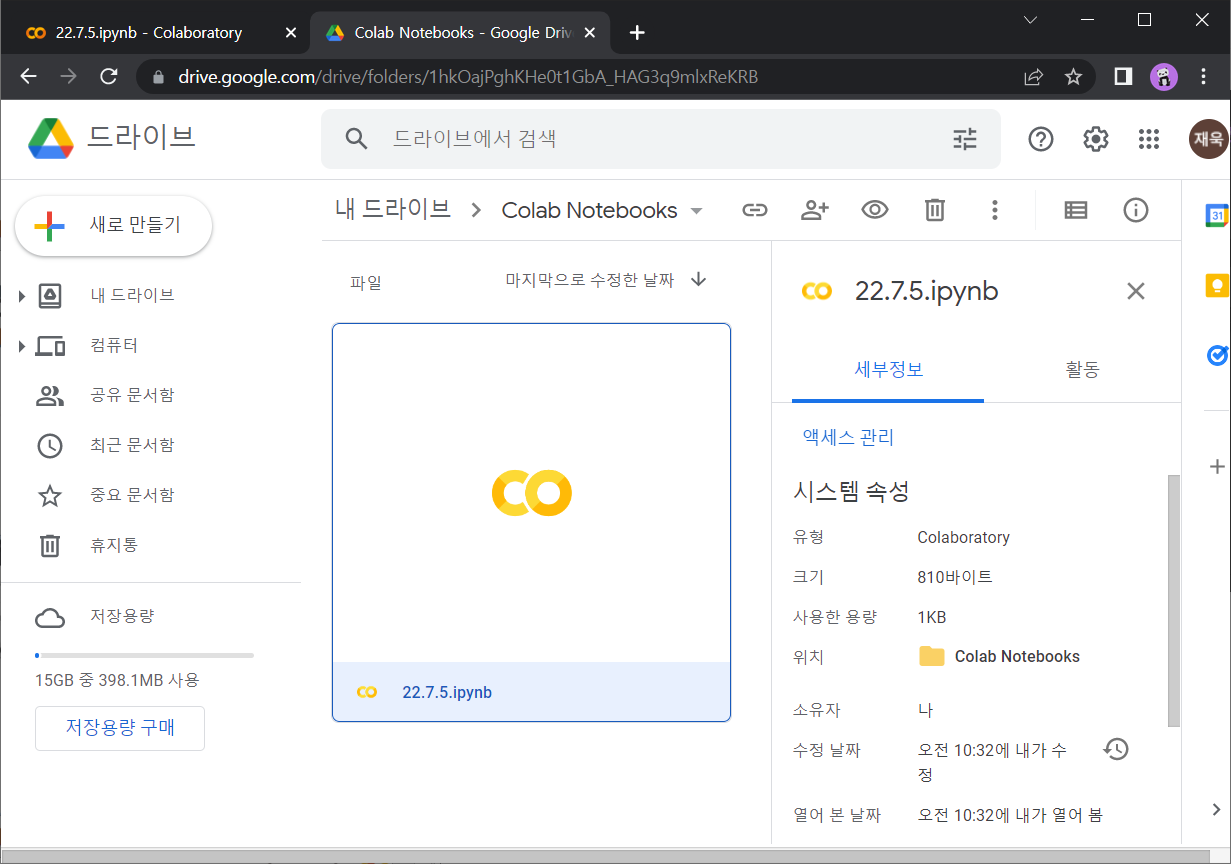Toggle the details info panel icon

1136,210
